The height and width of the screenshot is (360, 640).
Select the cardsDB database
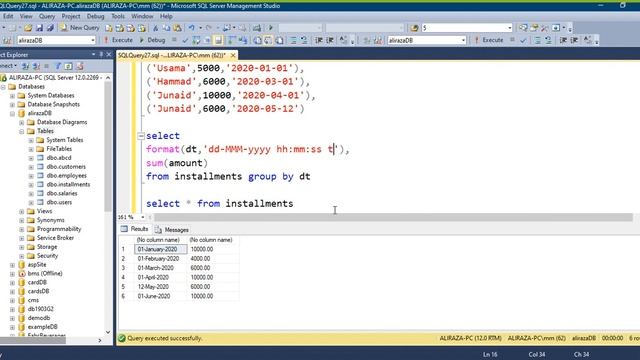click(x=38, y=291)
